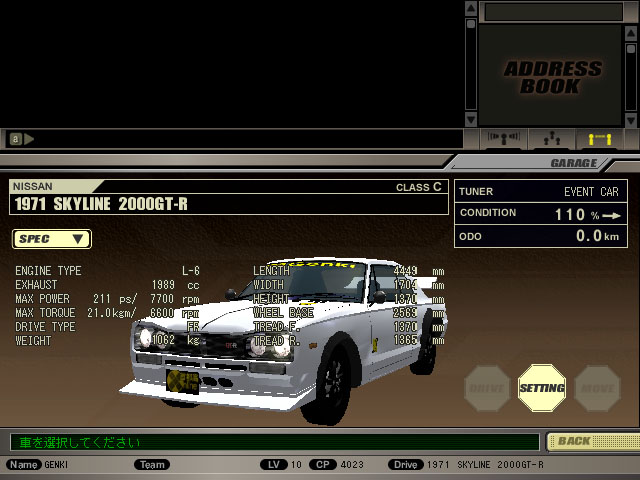Image resolution: width=640 pixels, height=480 pixels.
Task: Click the CONDITION '110 %' value
Action: [577, 214]
